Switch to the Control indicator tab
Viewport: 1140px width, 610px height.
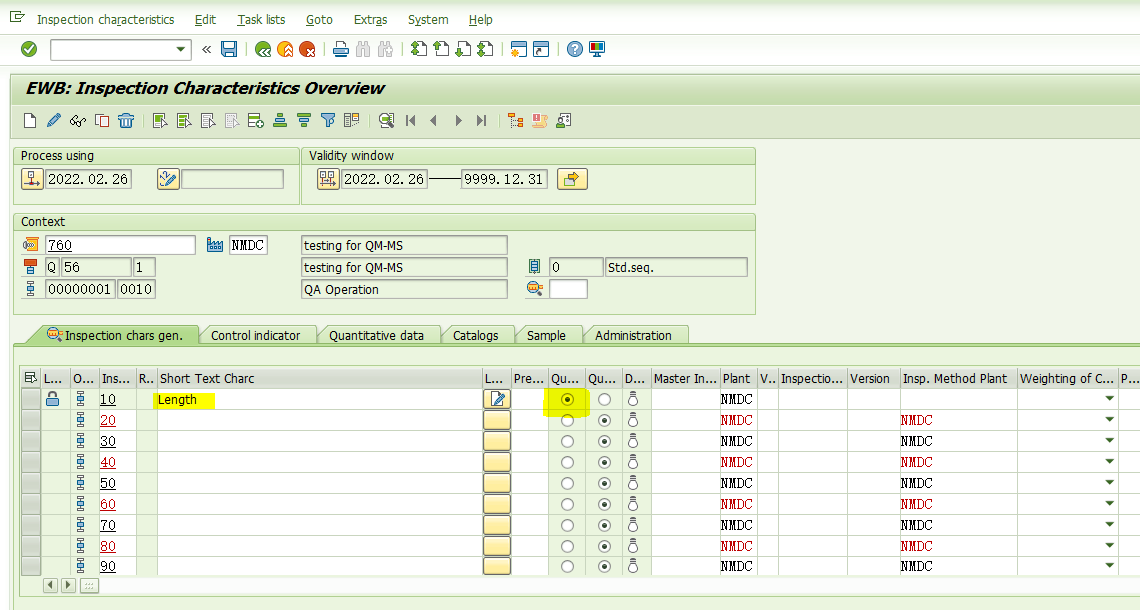point(258,335)
